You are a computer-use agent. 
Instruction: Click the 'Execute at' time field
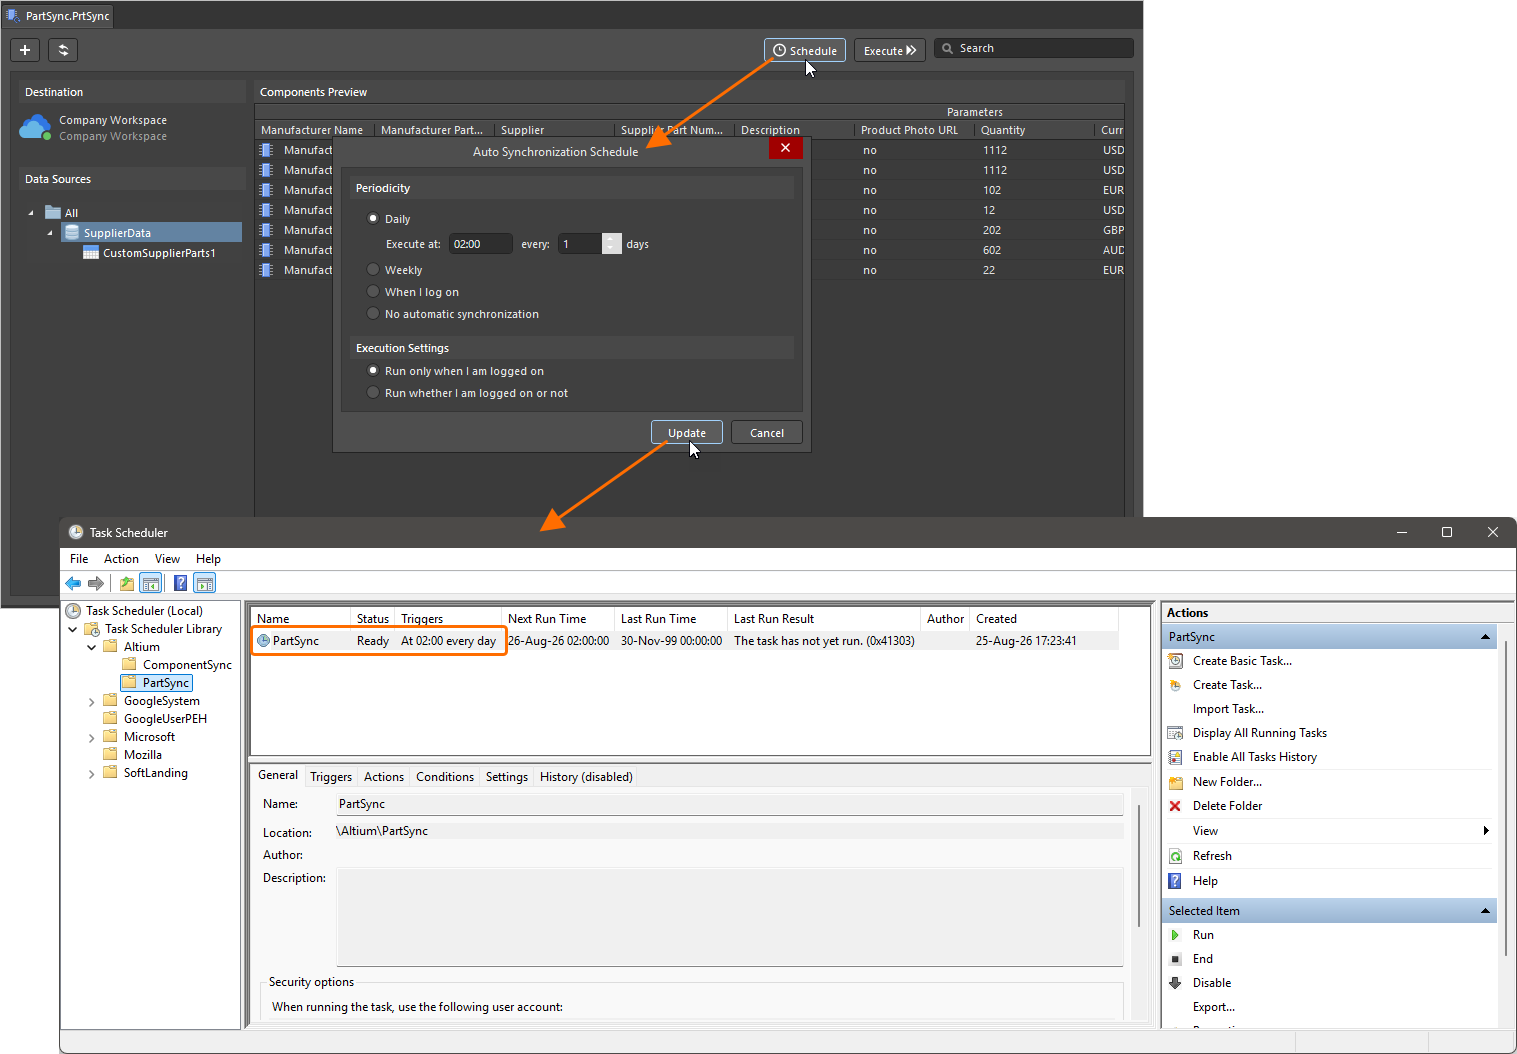coord(481,244)
